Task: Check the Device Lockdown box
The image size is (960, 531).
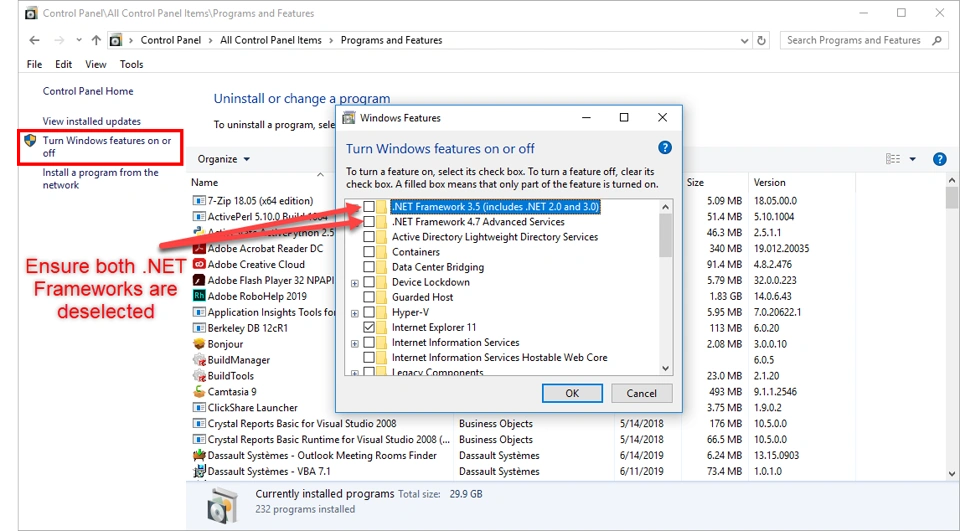Action: [x=369, y=282]
